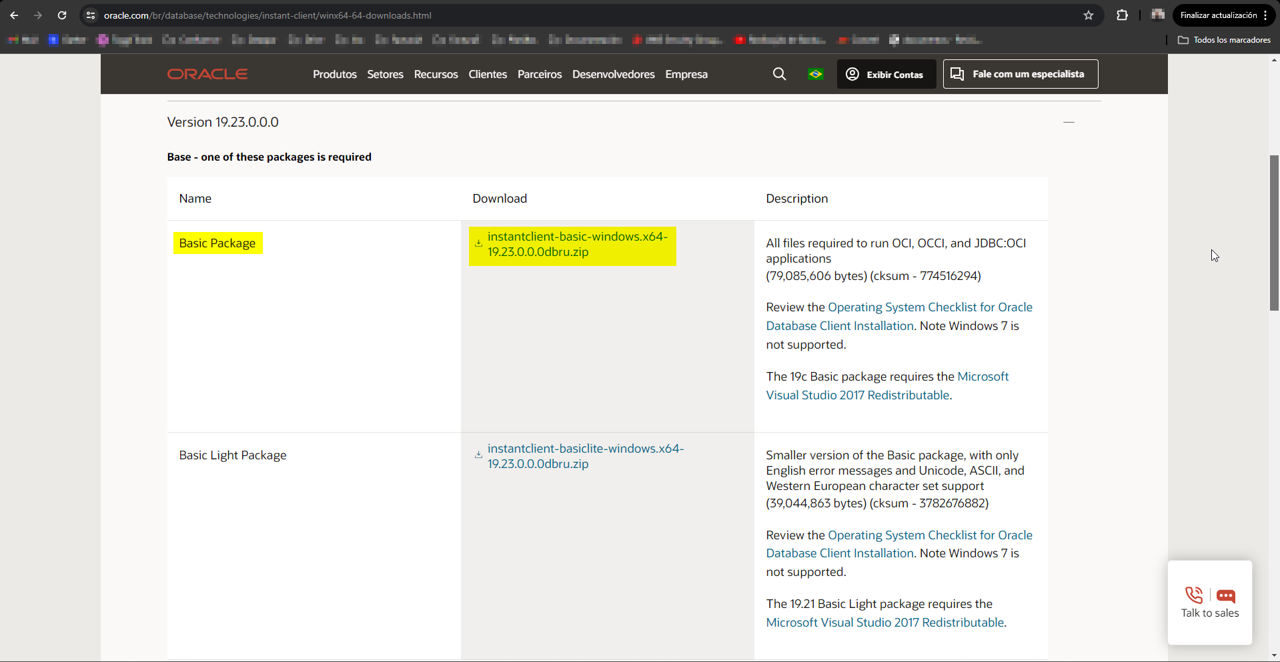Go to Oracle home via the logo

207,74
